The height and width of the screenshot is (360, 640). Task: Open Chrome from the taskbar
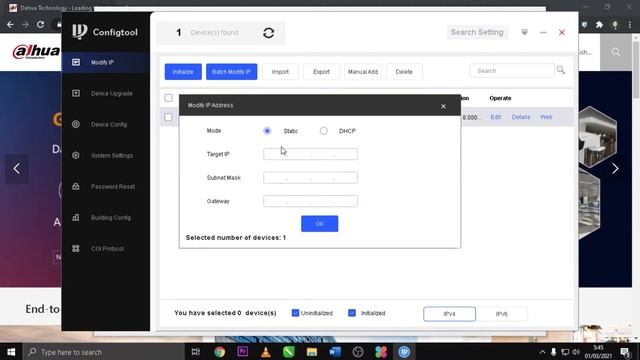point(220,352)
